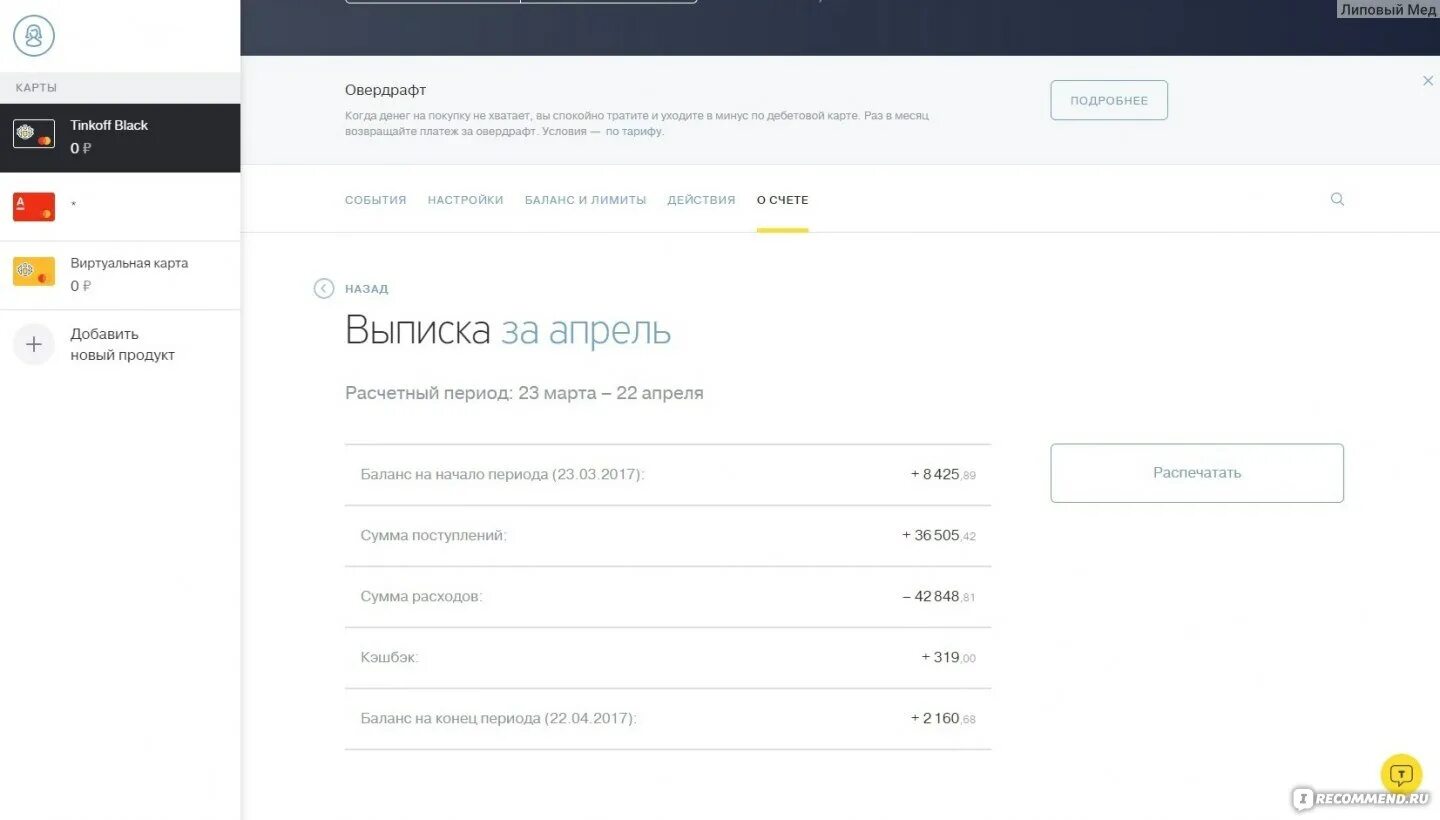The image size is (1440, 820).
Task: Click the + 8 425,89 amount
Action: [x=943, y=474]
